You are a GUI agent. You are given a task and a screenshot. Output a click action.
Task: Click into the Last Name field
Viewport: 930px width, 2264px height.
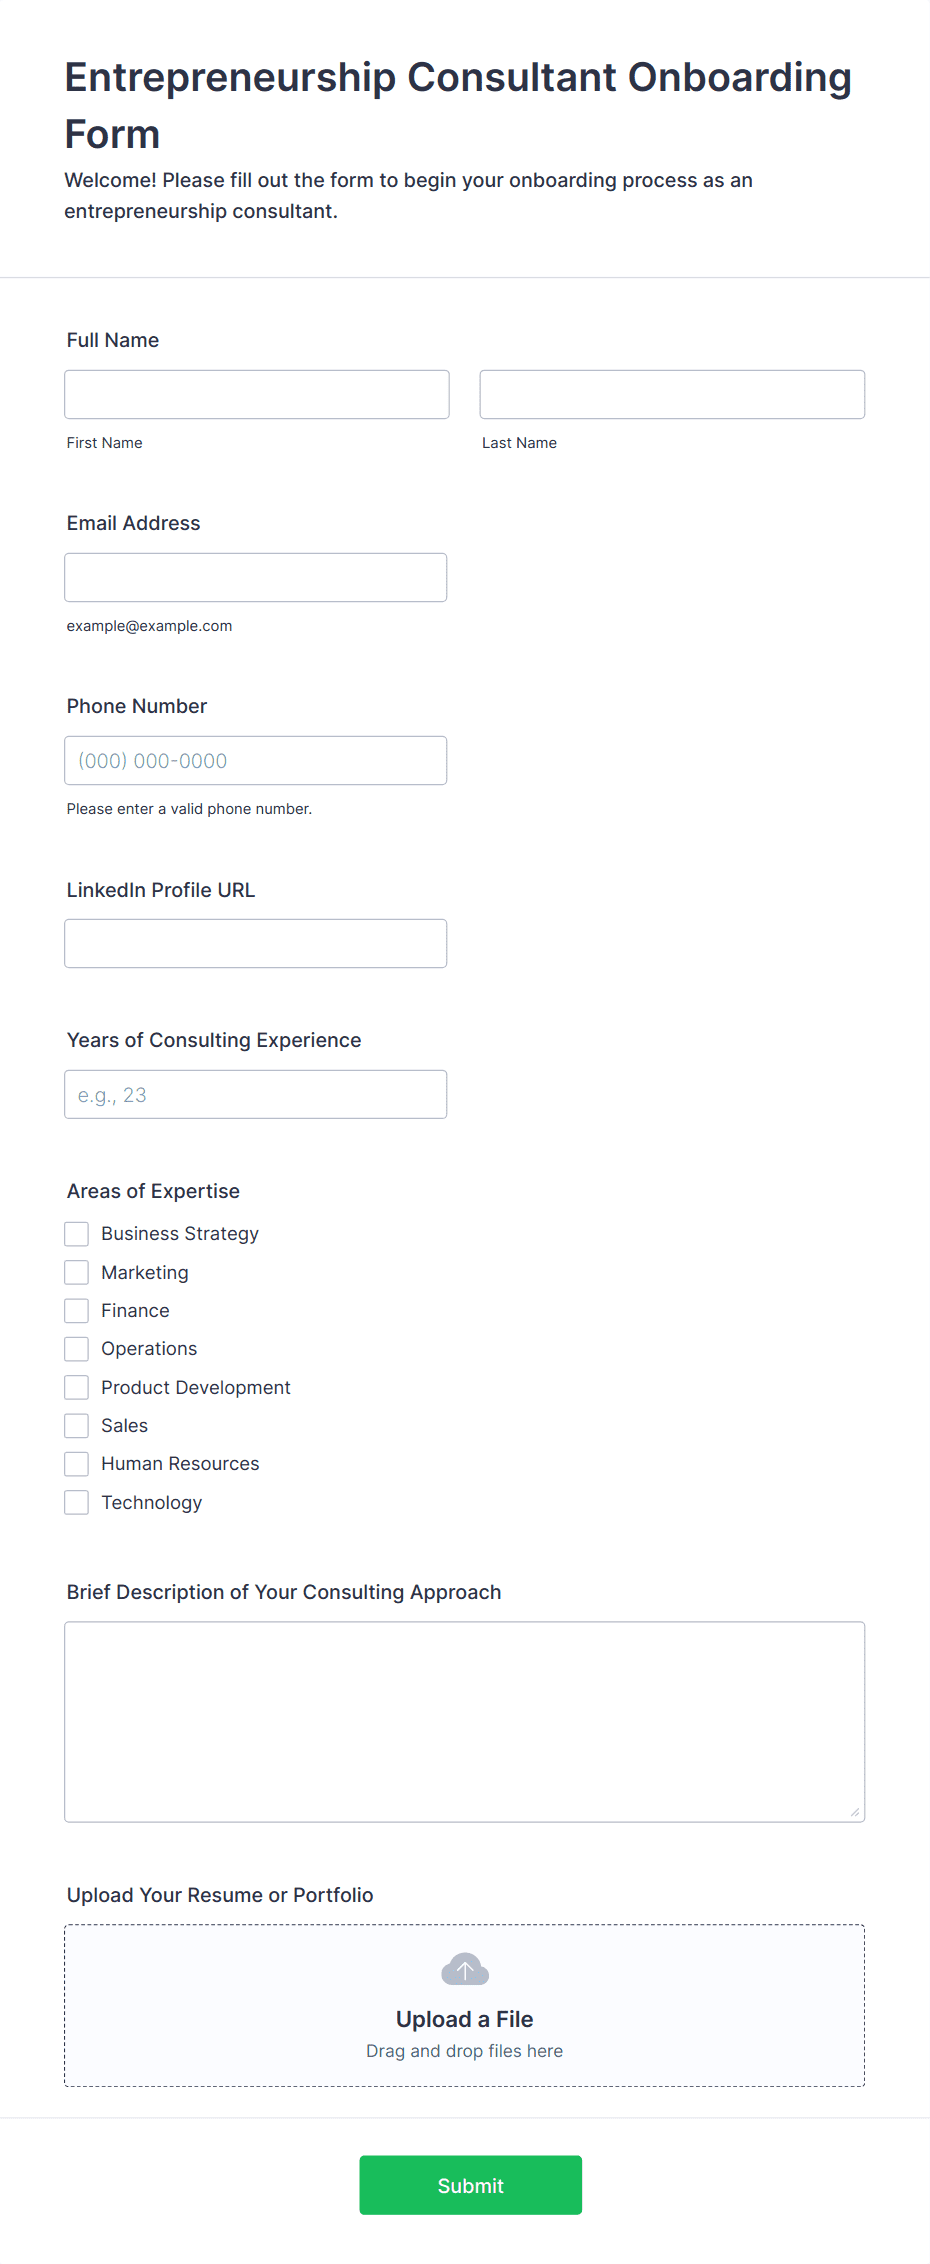pyautogui.click(x=672, y=394)
